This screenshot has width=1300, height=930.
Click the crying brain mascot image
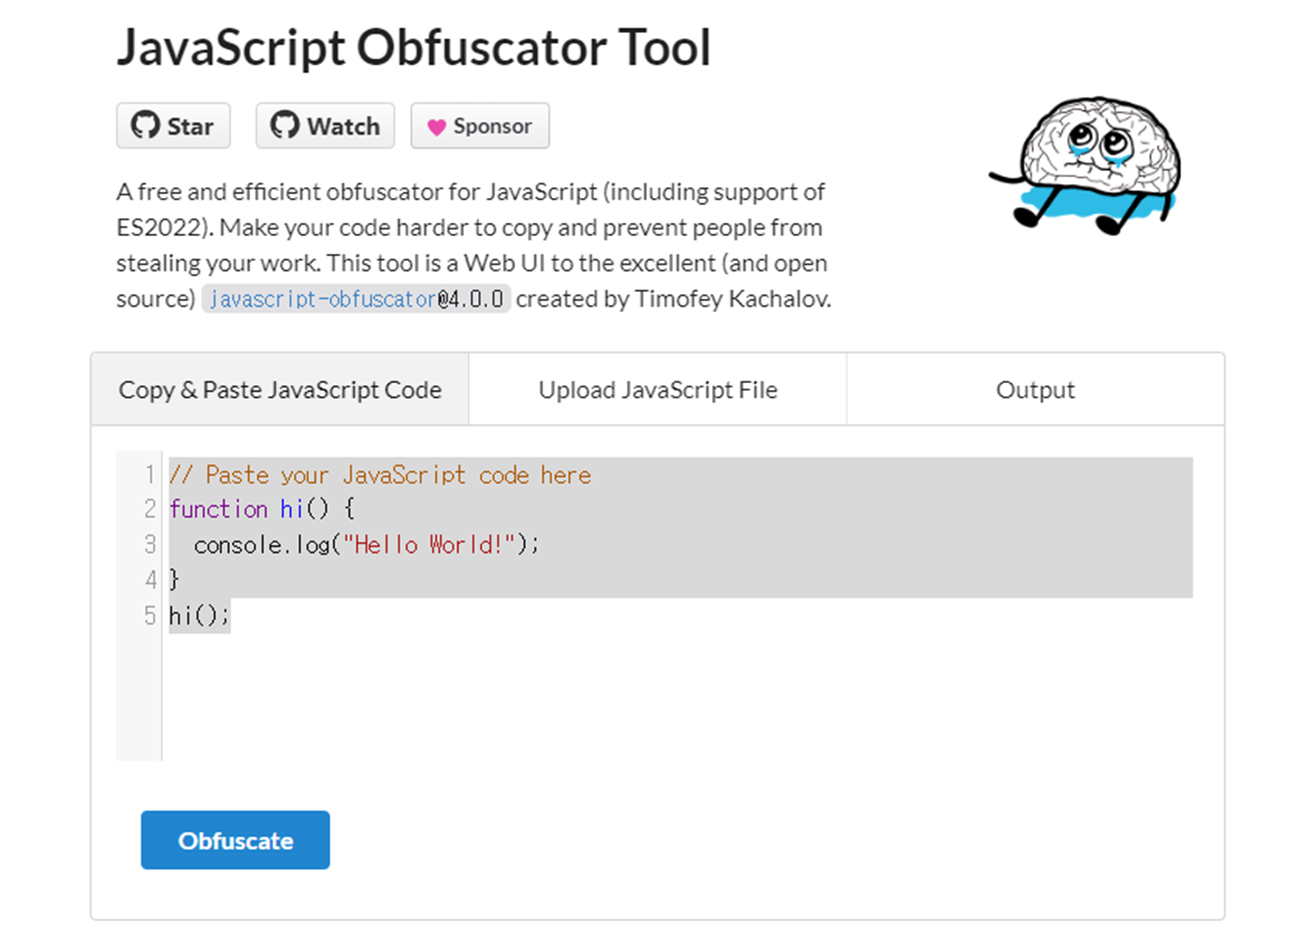[1085, 165]
